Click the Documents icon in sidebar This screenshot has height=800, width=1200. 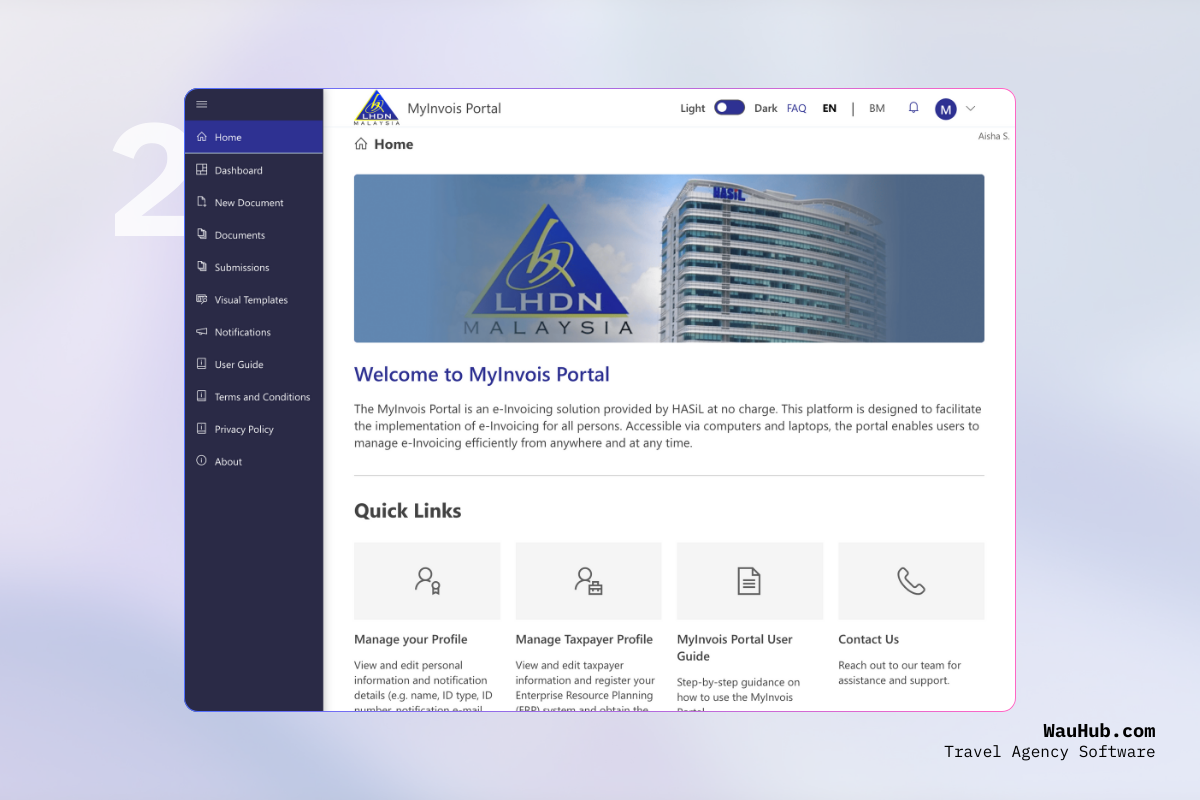[201, 235]
